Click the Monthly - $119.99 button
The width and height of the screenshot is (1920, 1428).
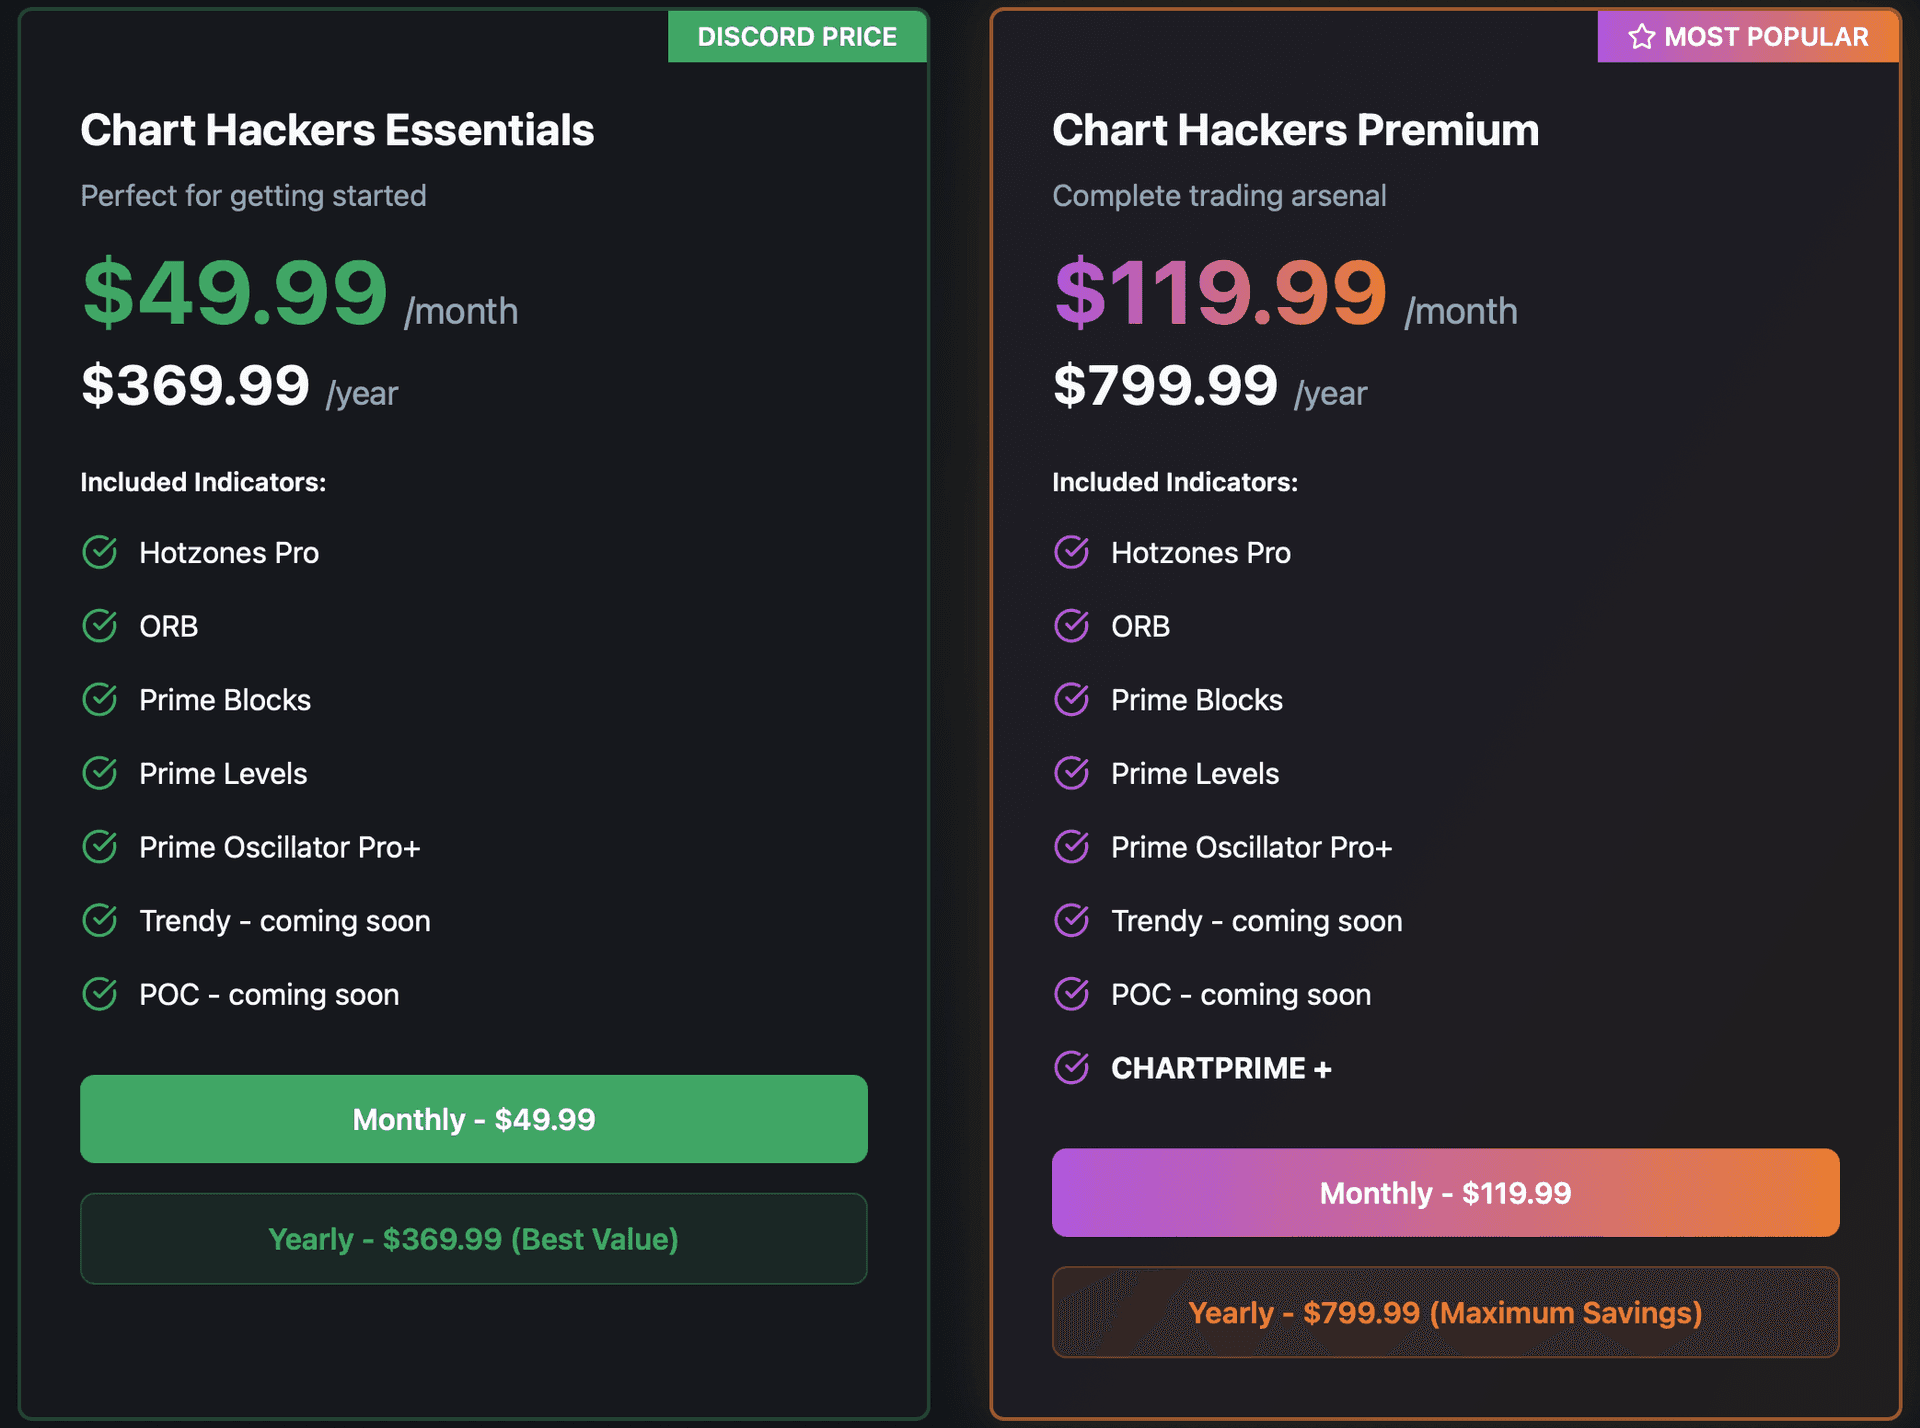(1445, 1192)
